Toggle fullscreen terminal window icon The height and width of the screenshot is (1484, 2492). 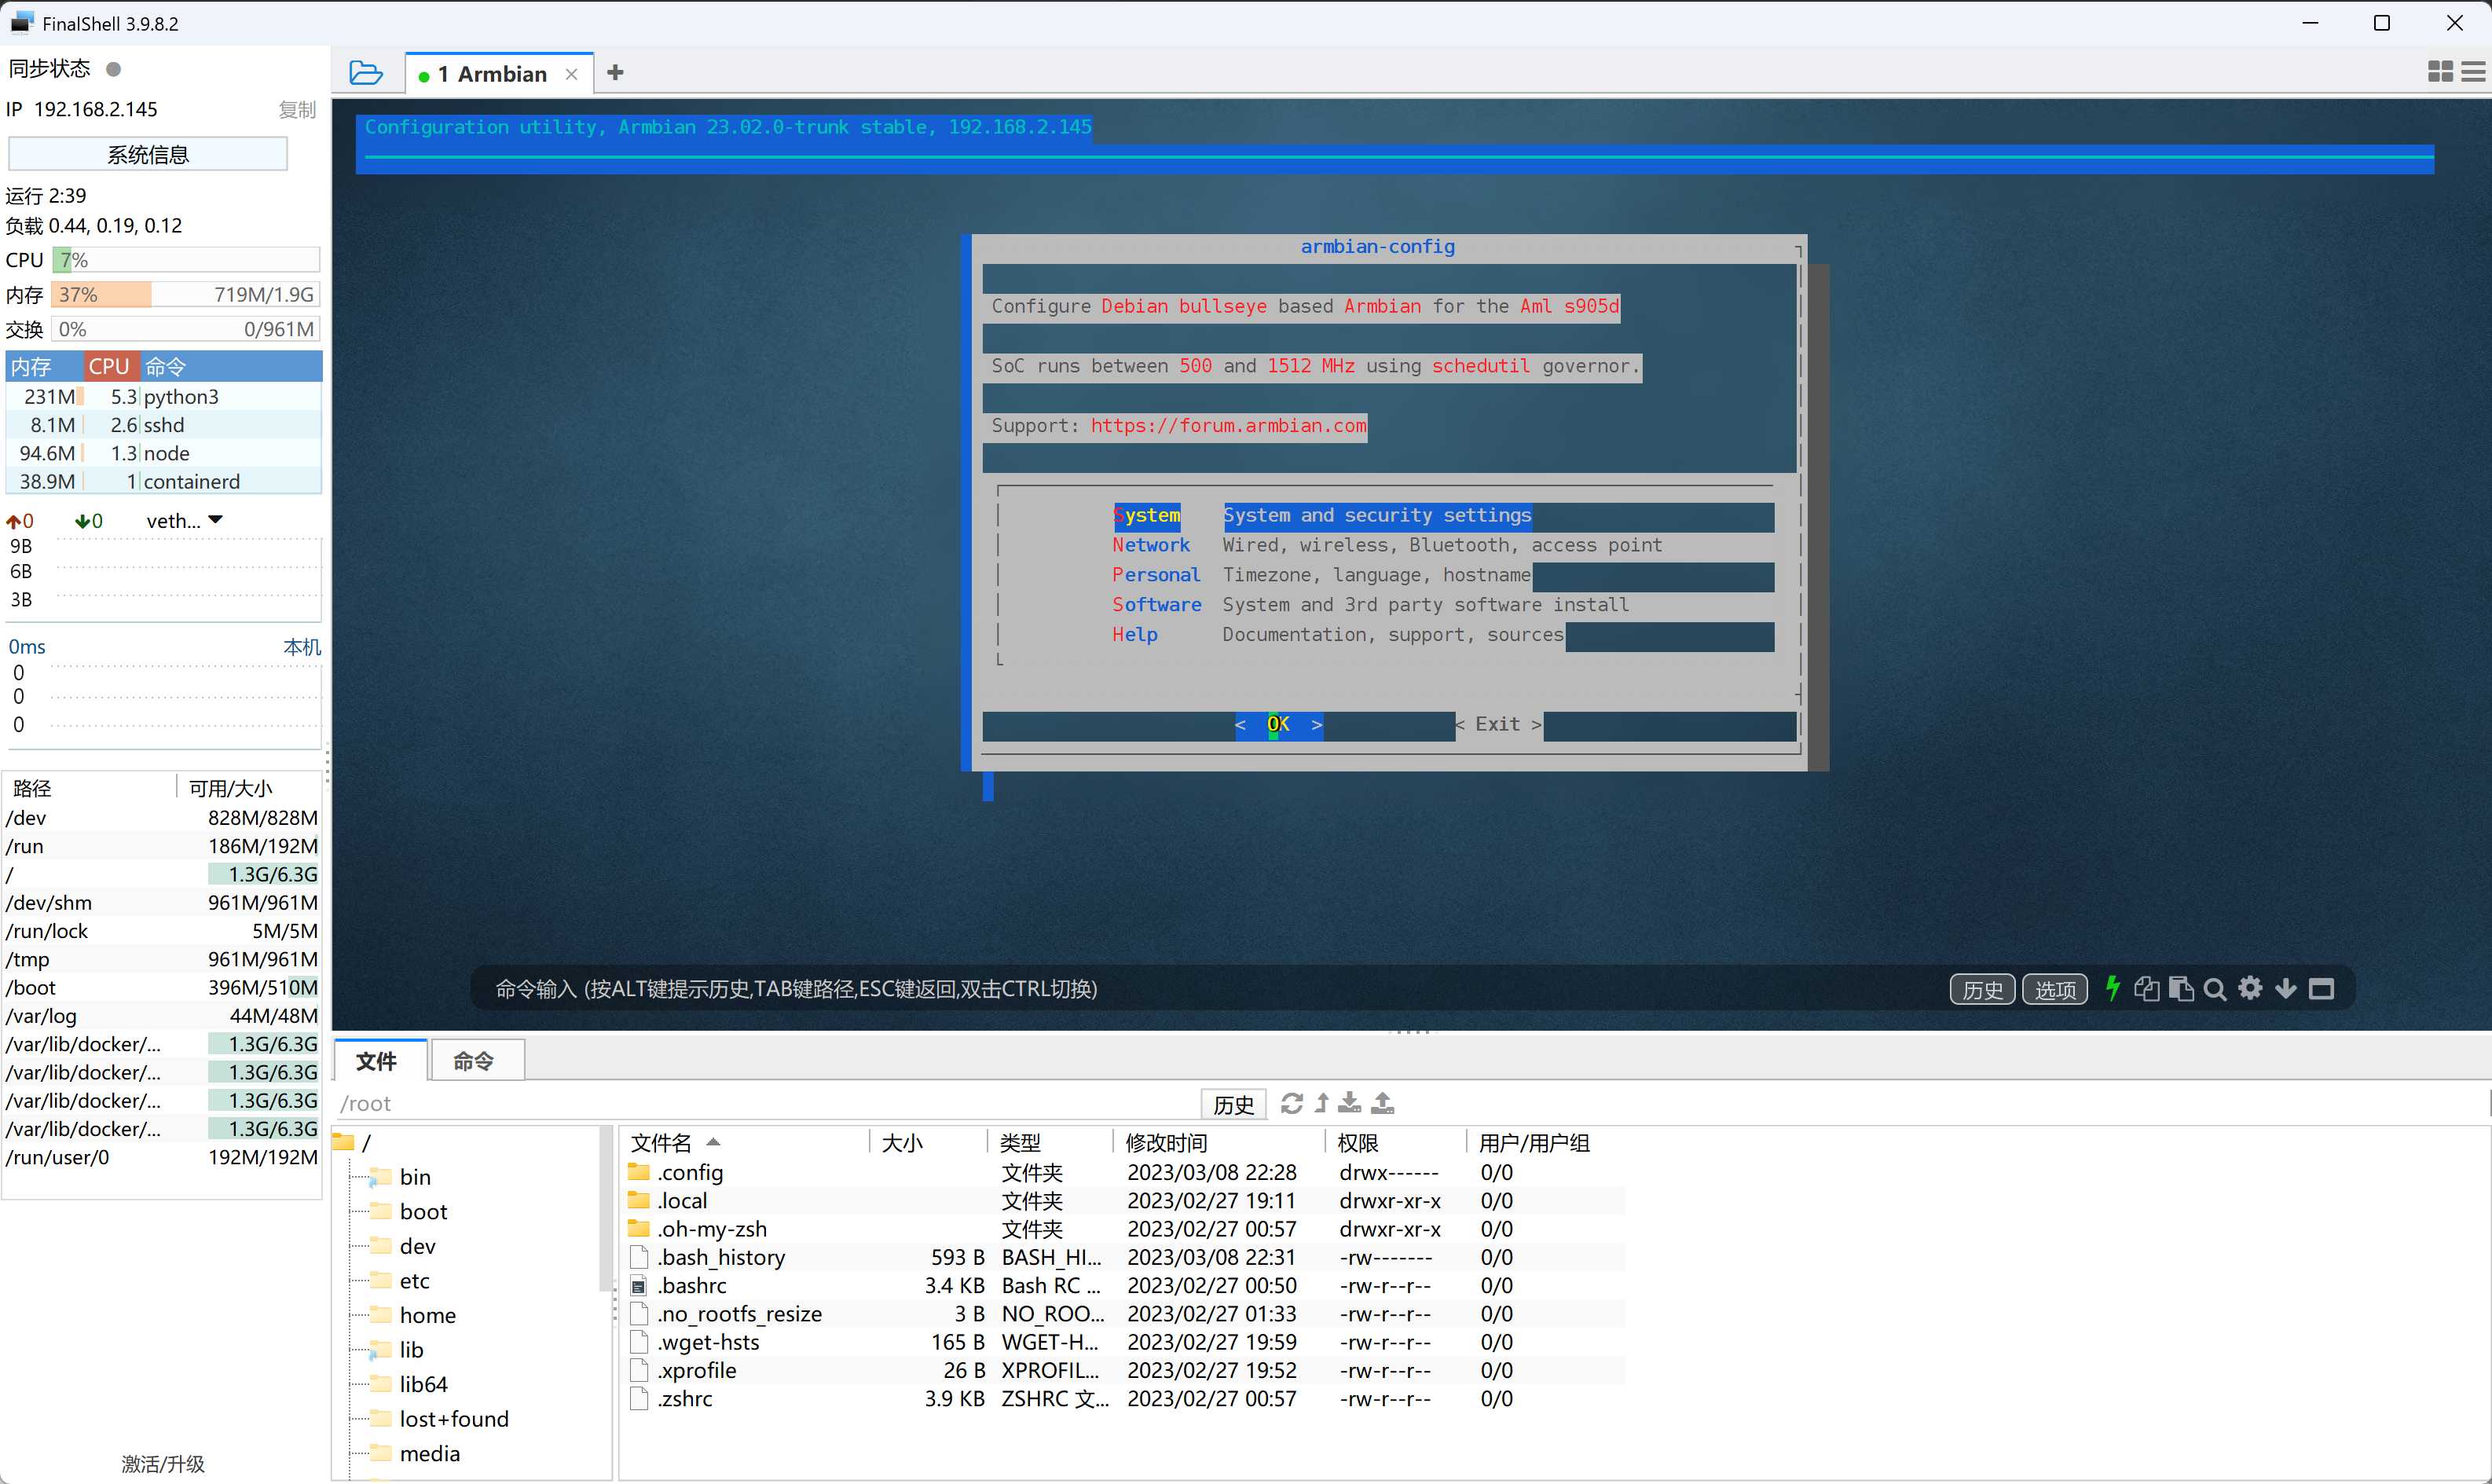click(2321, 988)
